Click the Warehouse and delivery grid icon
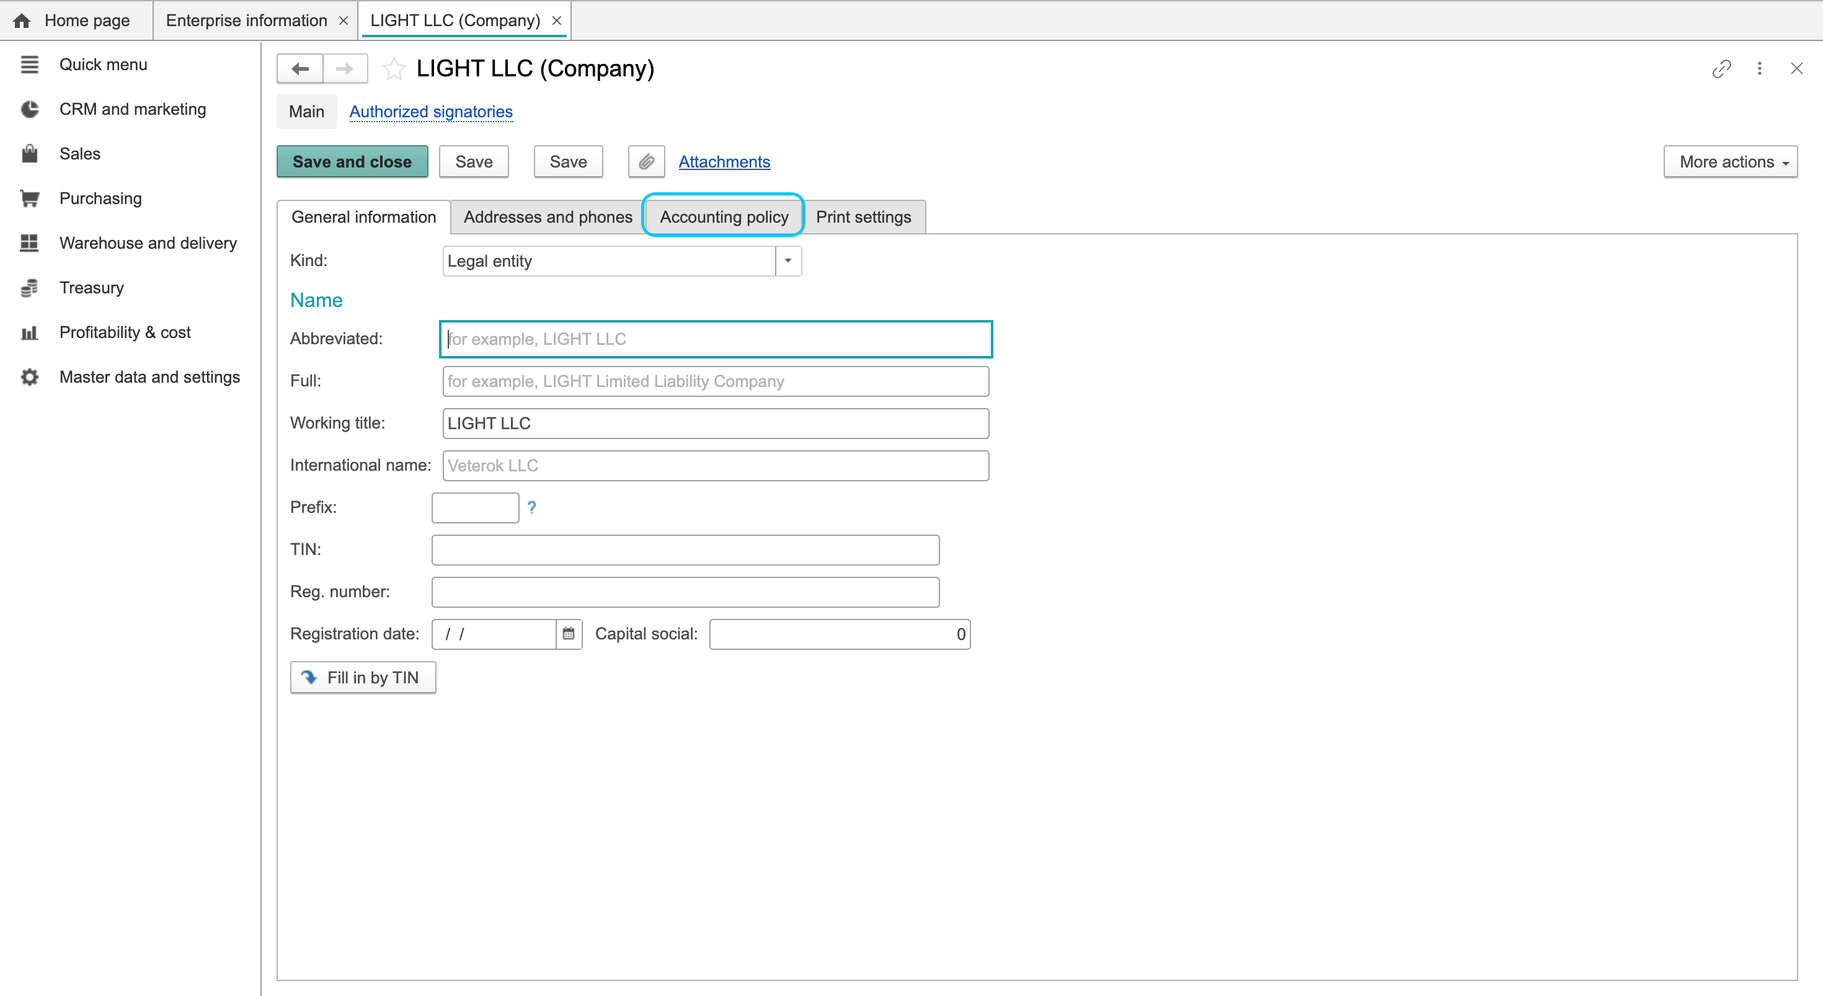Image resolution: width=1823 pixels, height=996 pixels. 29,243
